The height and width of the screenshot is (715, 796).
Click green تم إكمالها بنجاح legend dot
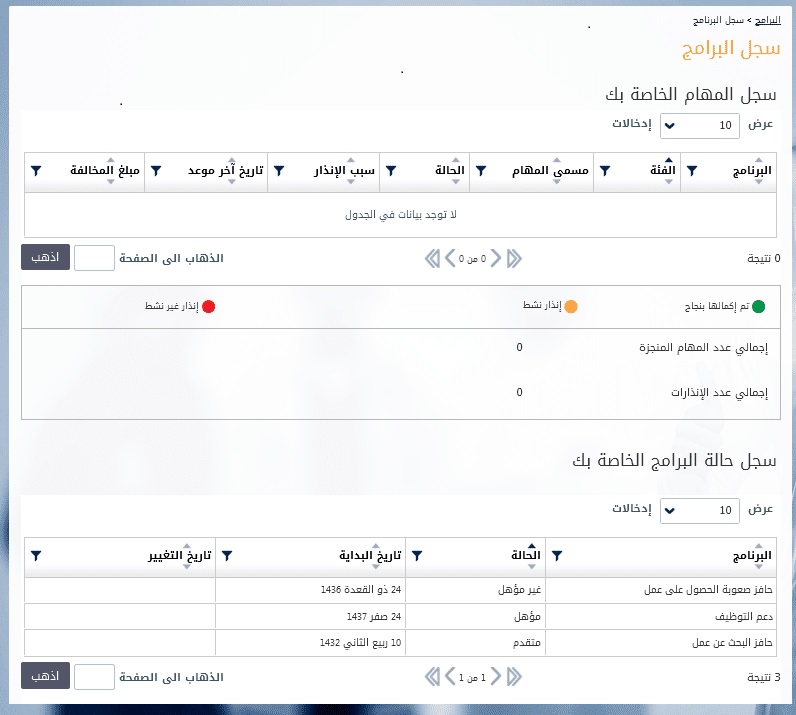pyautogui.click(x=758, y=307)
